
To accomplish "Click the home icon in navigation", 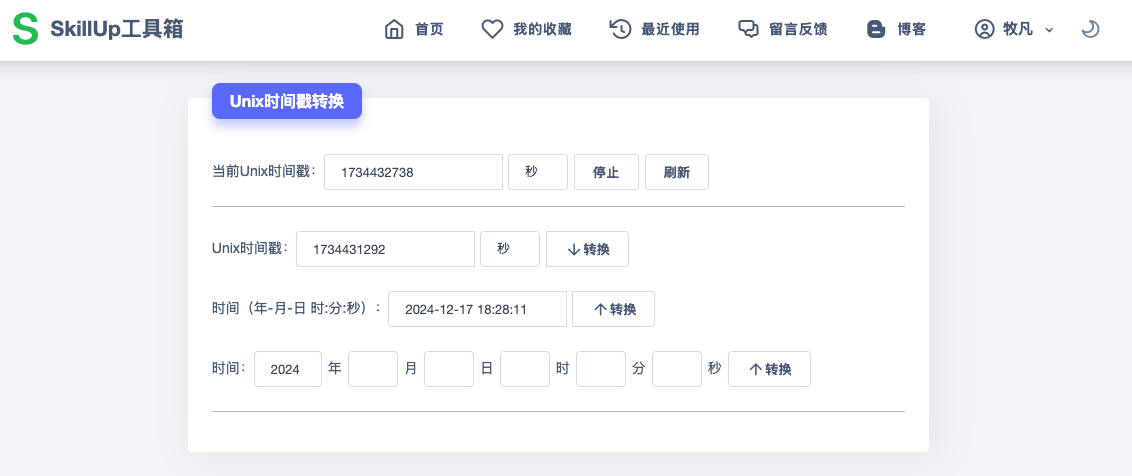I will (x=394, y=29).
